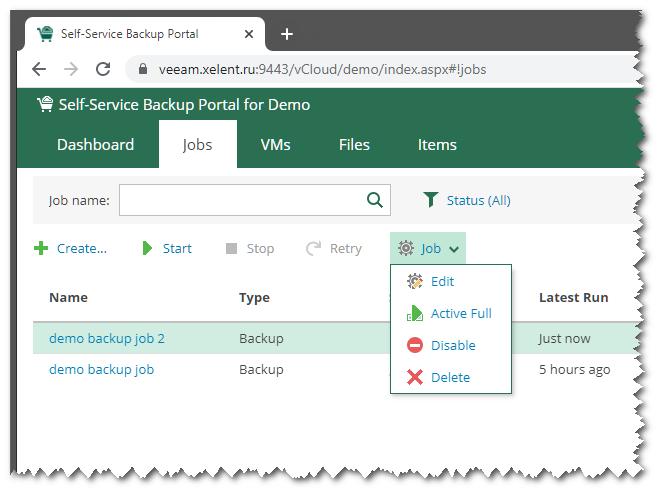The height and width of the screenshot is (495, 662).
Task: Click the Active Full green icon
Action: pos(415,313)
